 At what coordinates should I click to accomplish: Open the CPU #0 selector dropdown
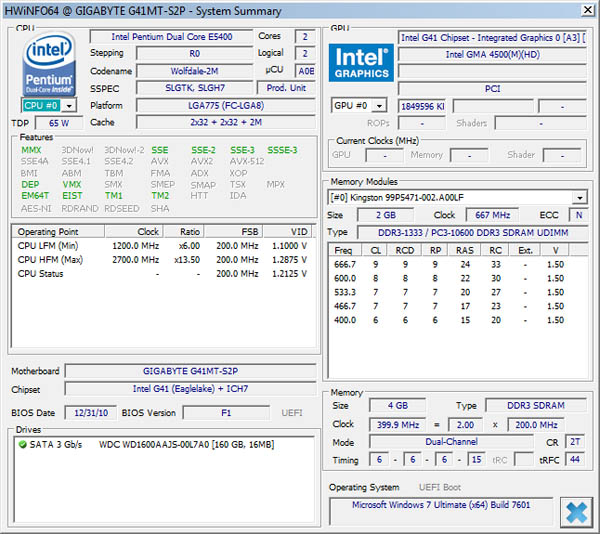click(69, 106)
